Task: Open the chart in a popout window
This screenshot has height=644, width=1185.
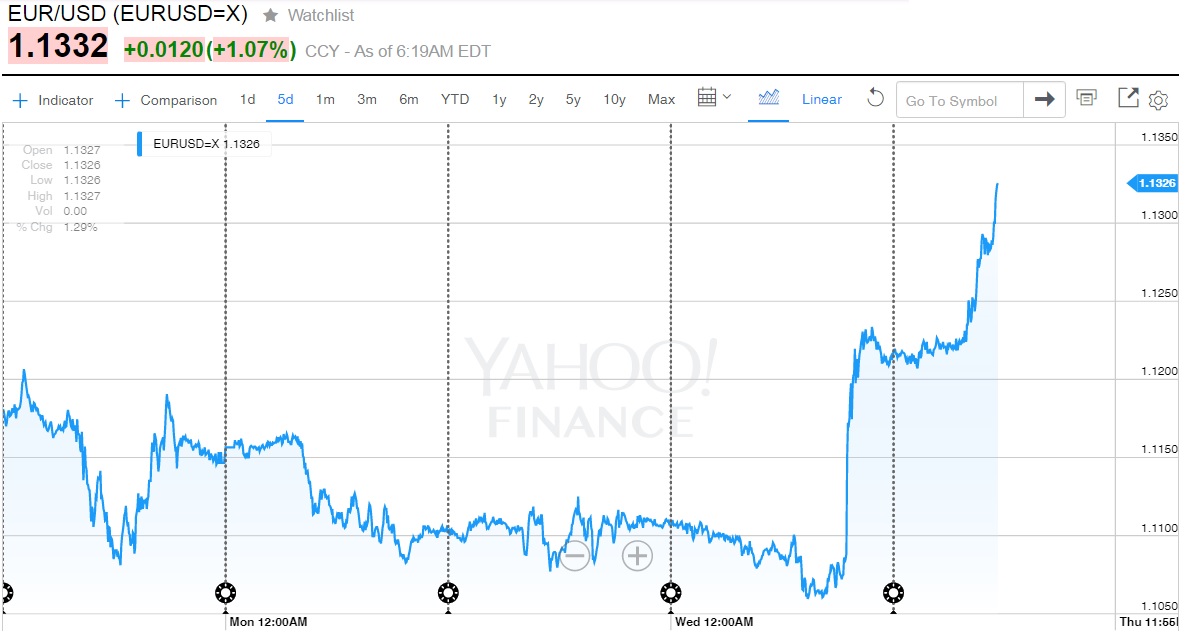Action: [x=1128, y=98]
